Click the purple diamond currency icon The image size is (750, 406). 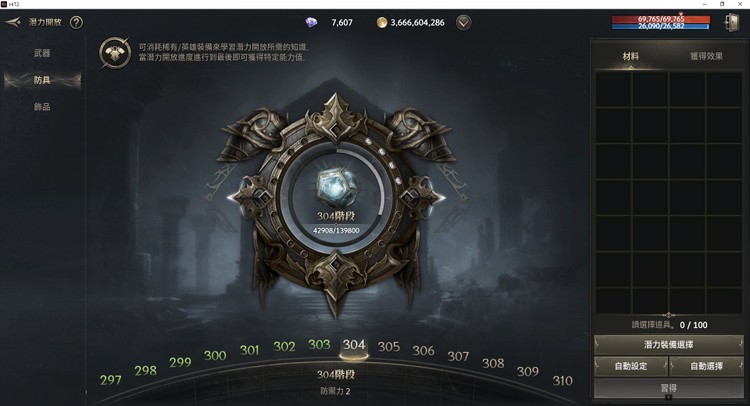(311, 22)
